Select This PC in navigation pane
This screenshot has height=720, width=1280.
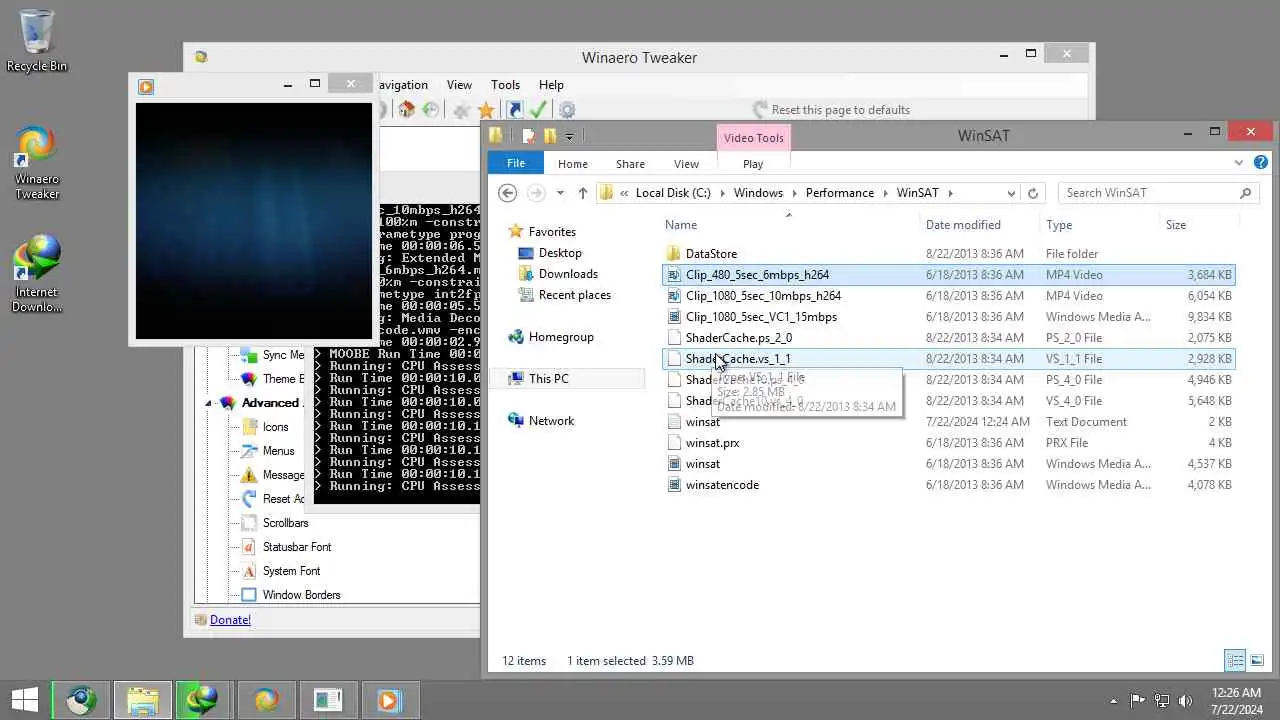click(x=548, y=379)
